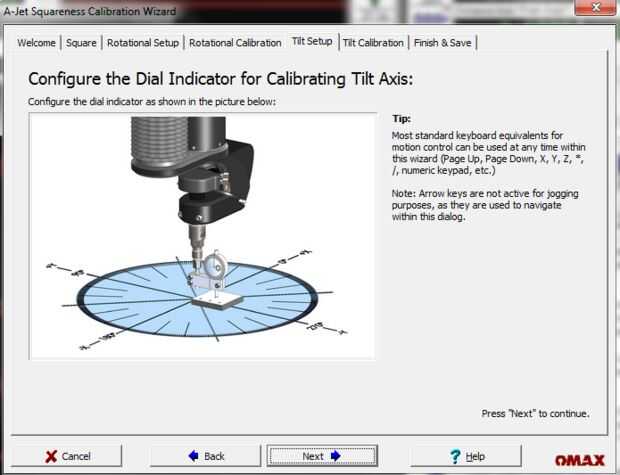Continue with the Next button

coord(322,456)
